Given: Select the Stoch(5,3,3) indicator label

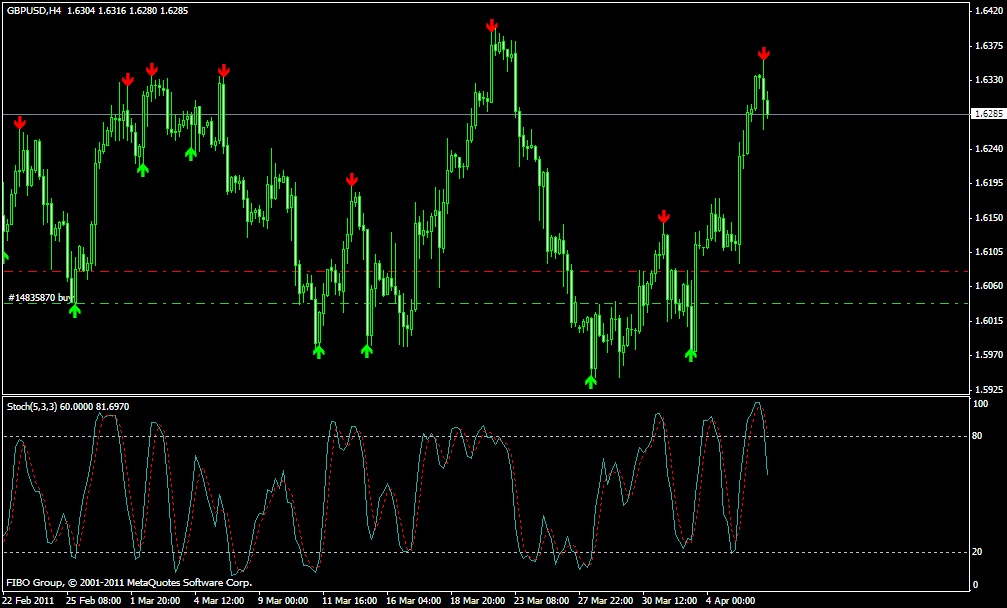Looking at the screenshot, I should [67, 406].
